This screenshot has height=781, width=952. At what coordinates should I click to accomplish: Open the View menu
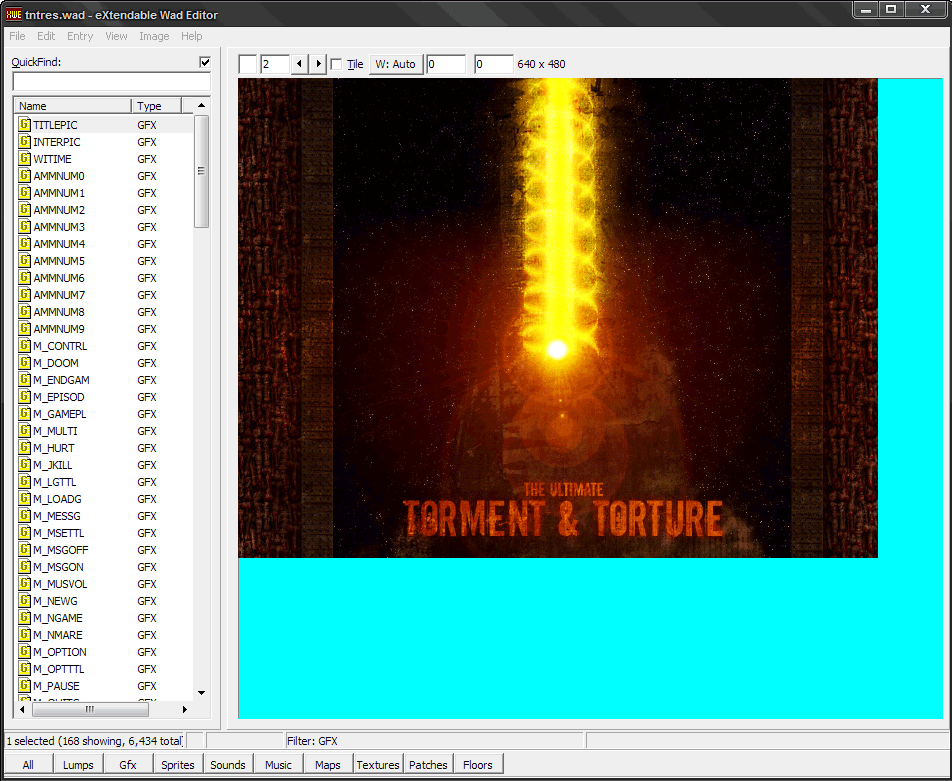[x=116, y=36]
